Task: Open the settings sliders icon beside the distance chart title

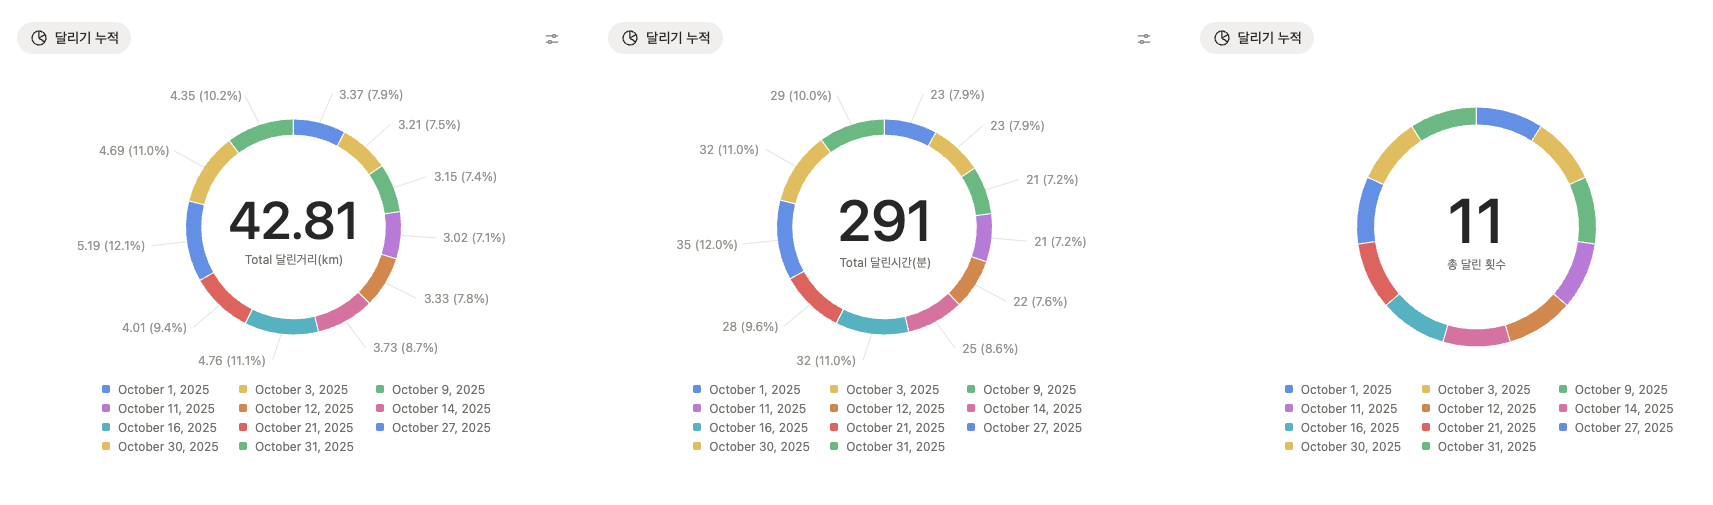Action: point(552,39)
